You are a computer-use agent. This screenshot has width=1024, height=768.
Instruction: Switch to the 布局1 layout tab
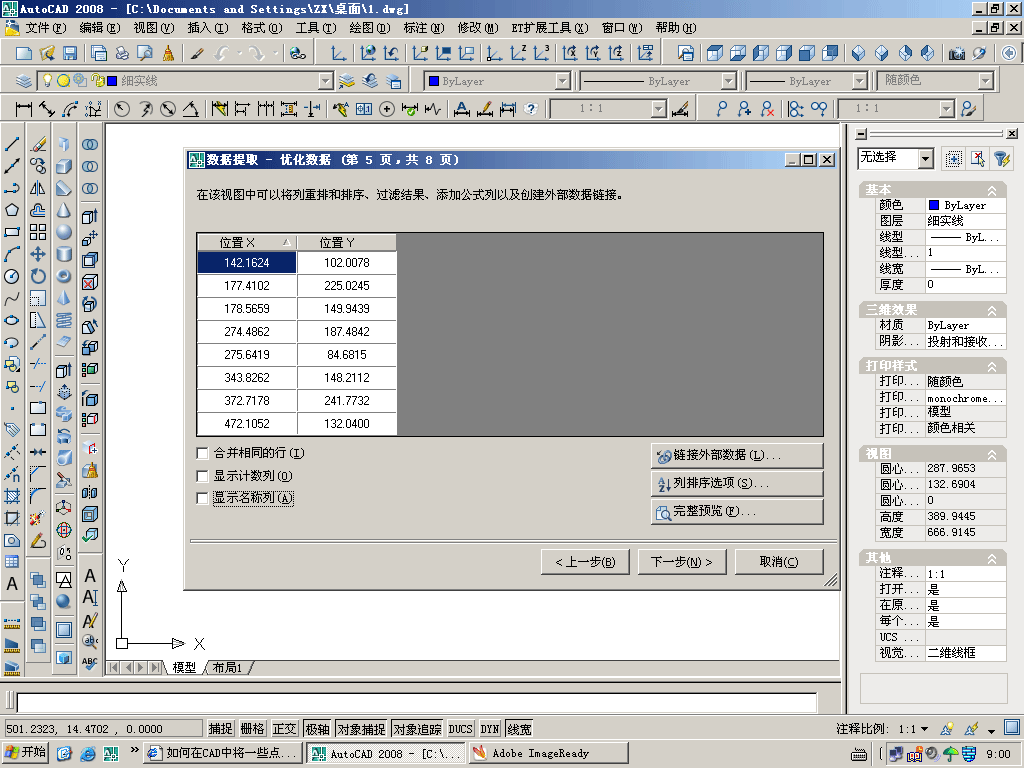pyautogui.click(x=227, y=667)
